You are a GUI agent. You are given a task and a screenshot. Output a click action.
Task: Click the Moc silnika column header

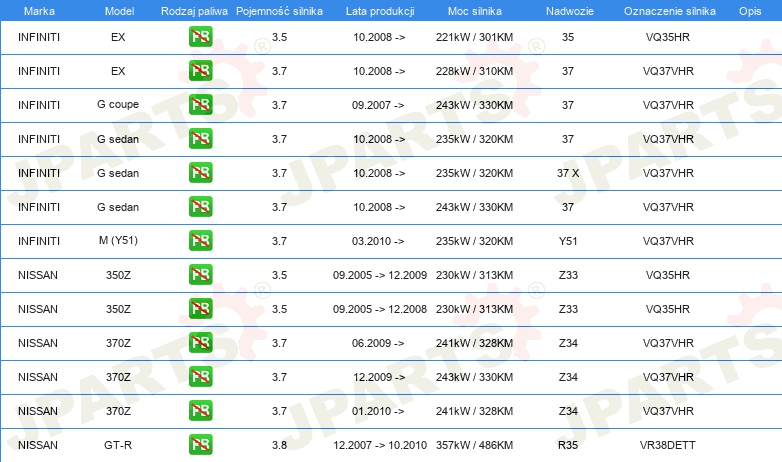tap(475, 11)
